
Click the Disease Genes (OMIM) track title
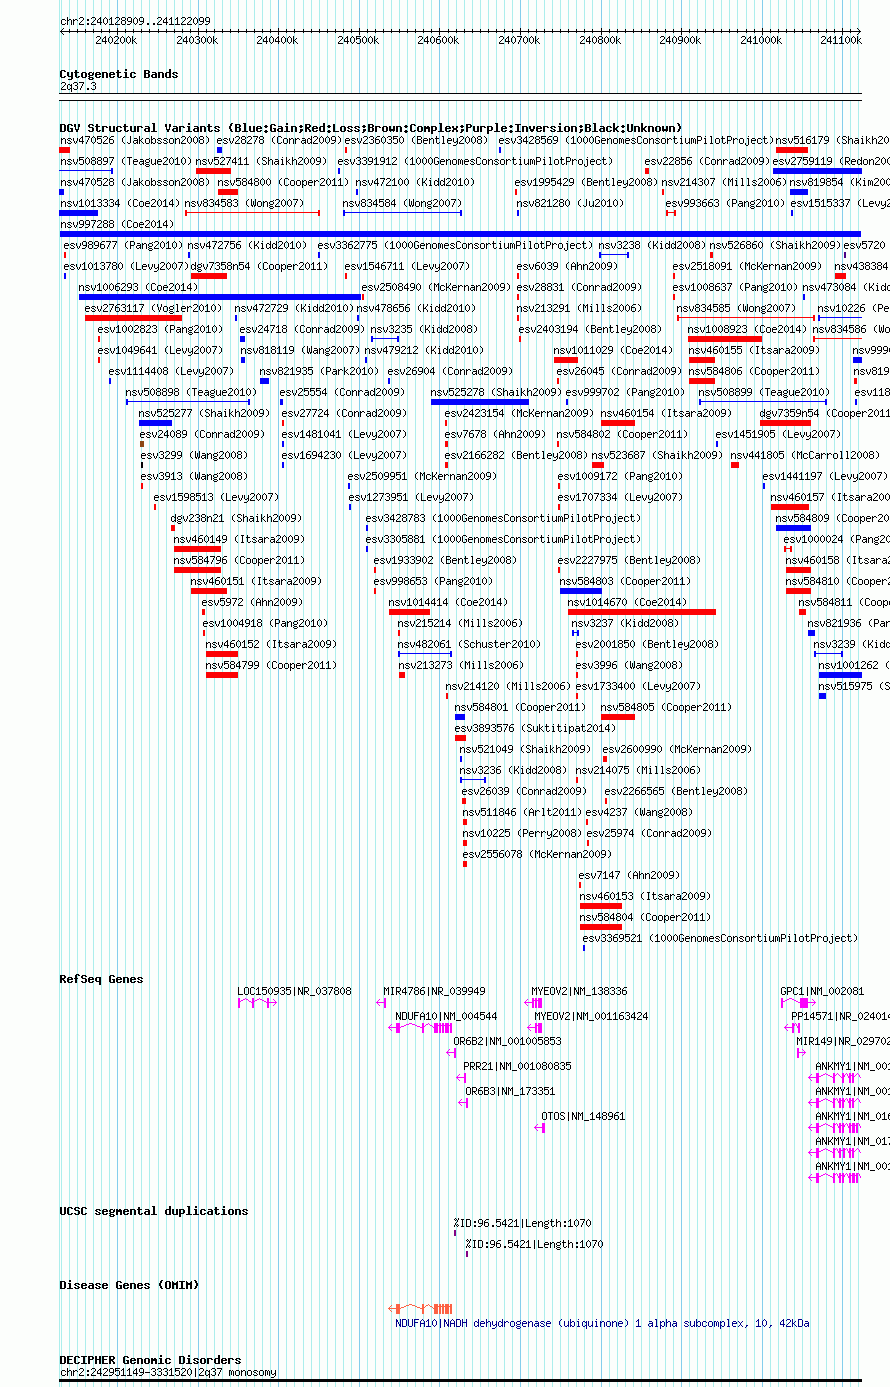tap(129, 1285)
